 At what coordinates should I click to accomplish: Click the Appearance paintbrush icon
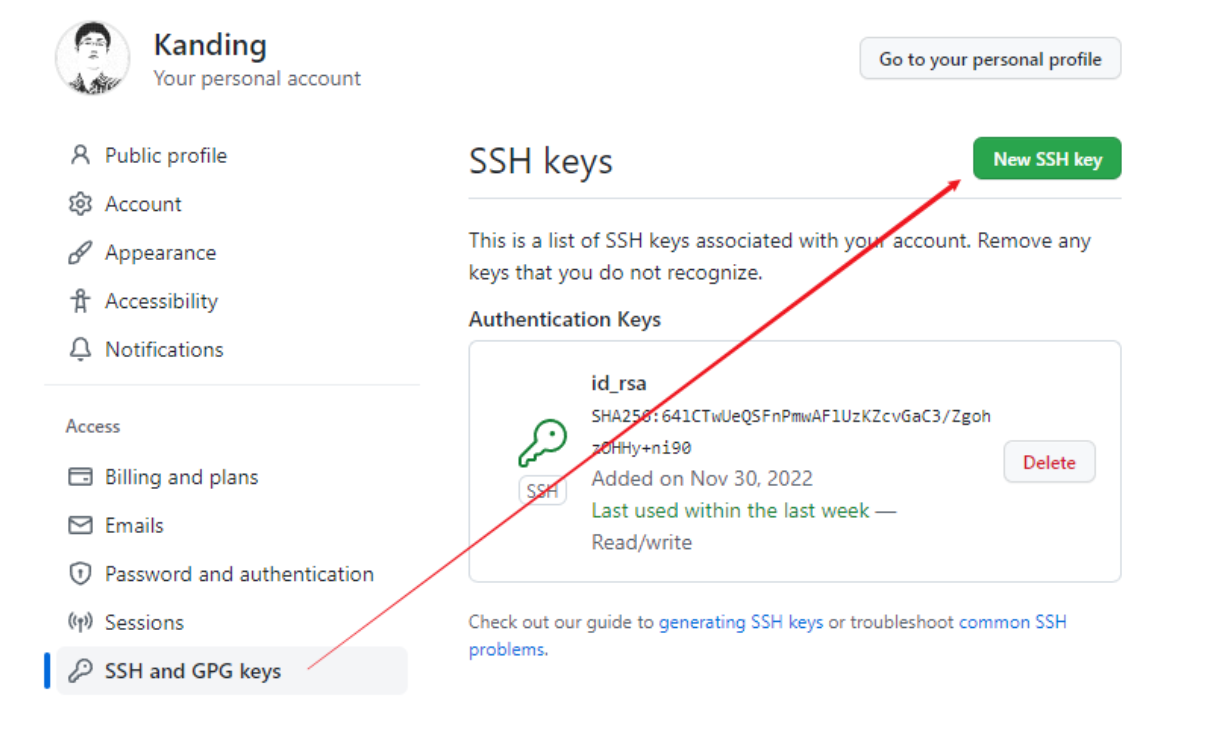pos(80,253)
